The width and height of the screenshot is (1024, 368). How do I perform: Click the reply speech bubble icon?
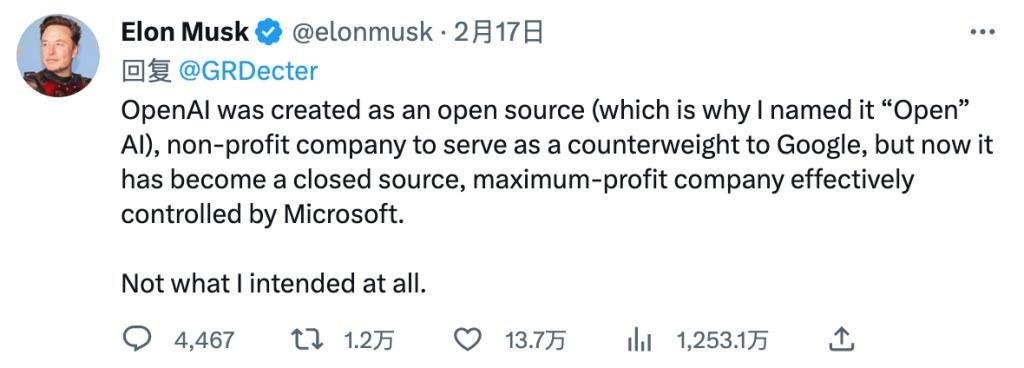click(137, 339)
